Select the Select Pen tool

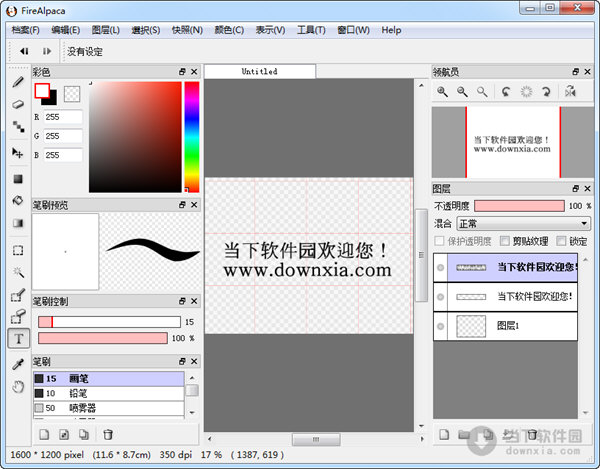pos(18,295)
